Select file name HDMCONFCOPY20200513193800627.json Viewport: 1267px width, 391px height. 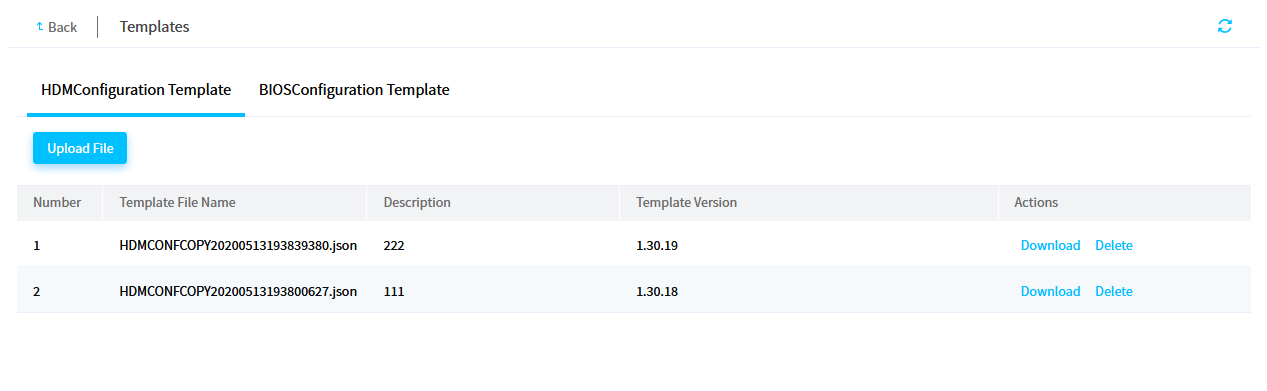click(x=238, y=291)
